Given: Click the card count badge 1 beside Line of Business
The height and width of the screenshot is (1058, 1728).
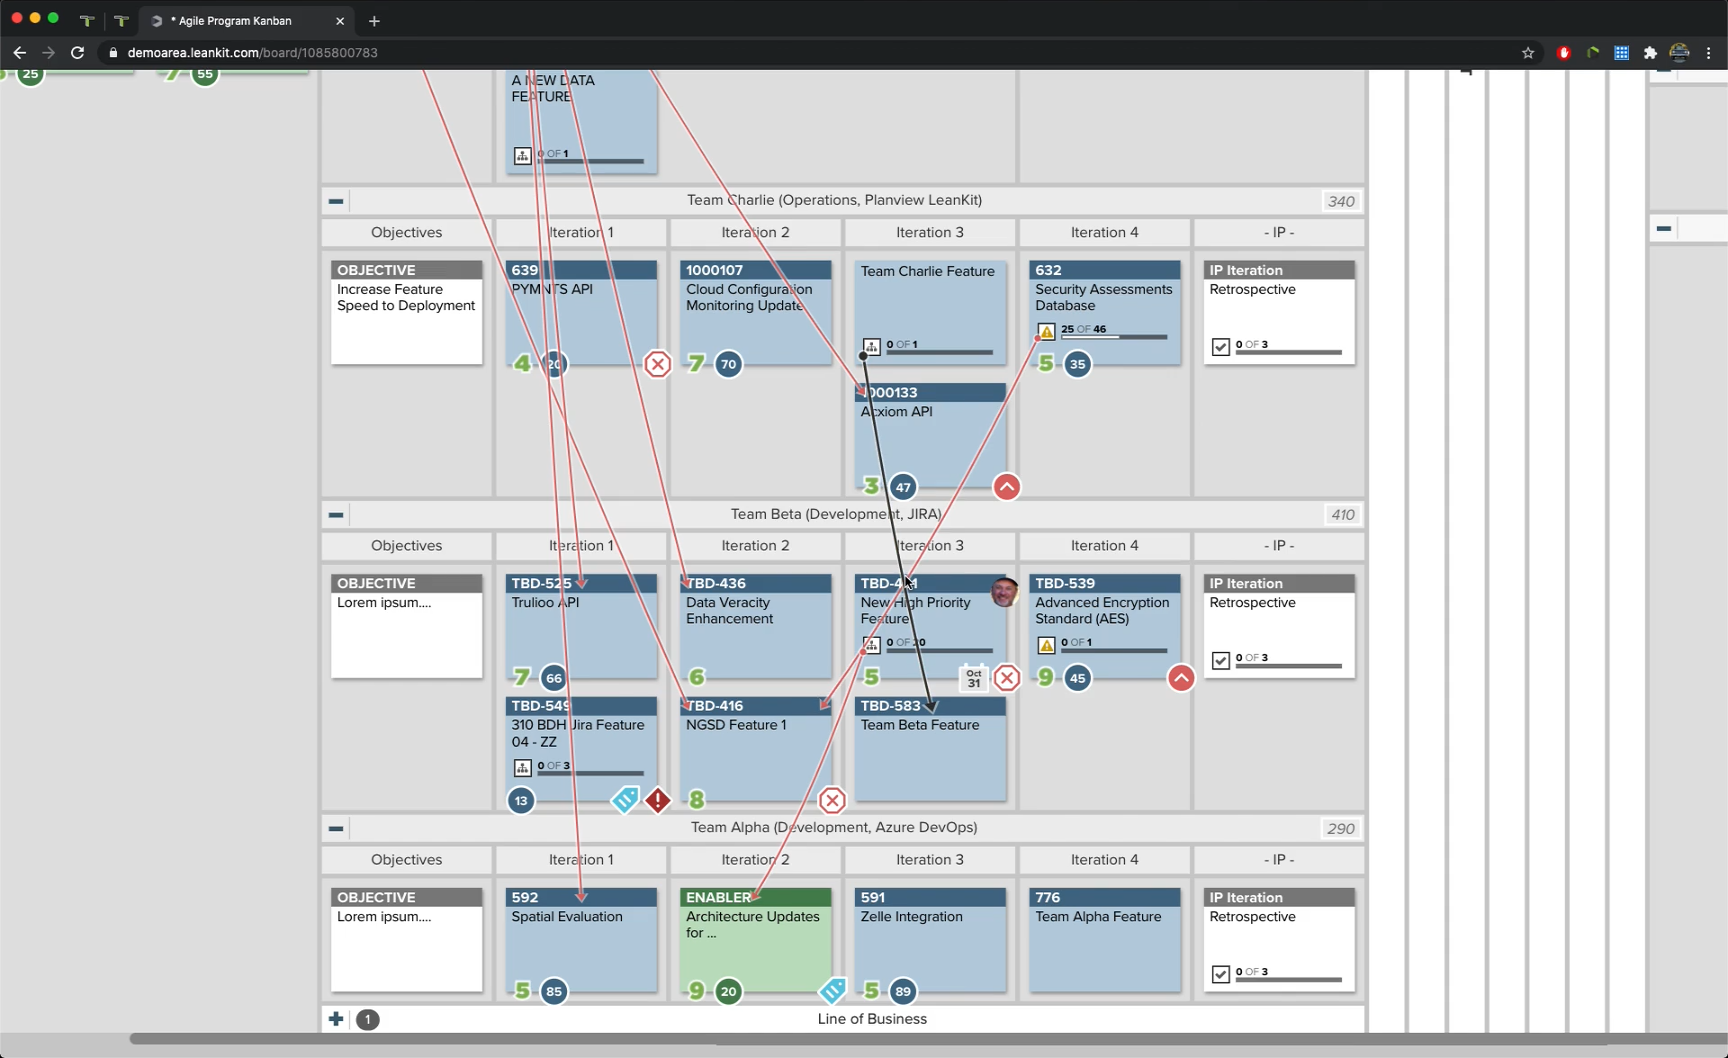Looking at the screenshot, I should click(368, 1019).
